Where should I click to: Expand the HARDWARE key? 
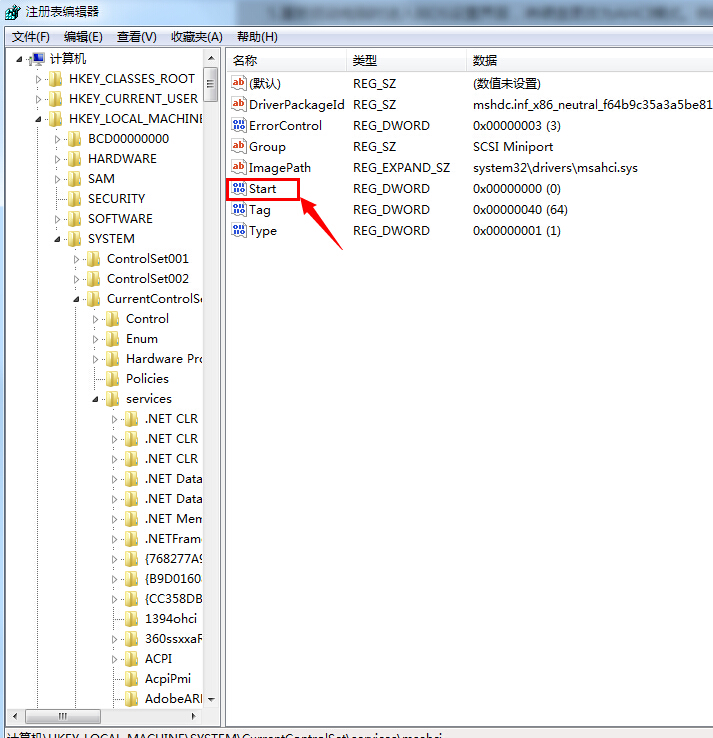57,159
